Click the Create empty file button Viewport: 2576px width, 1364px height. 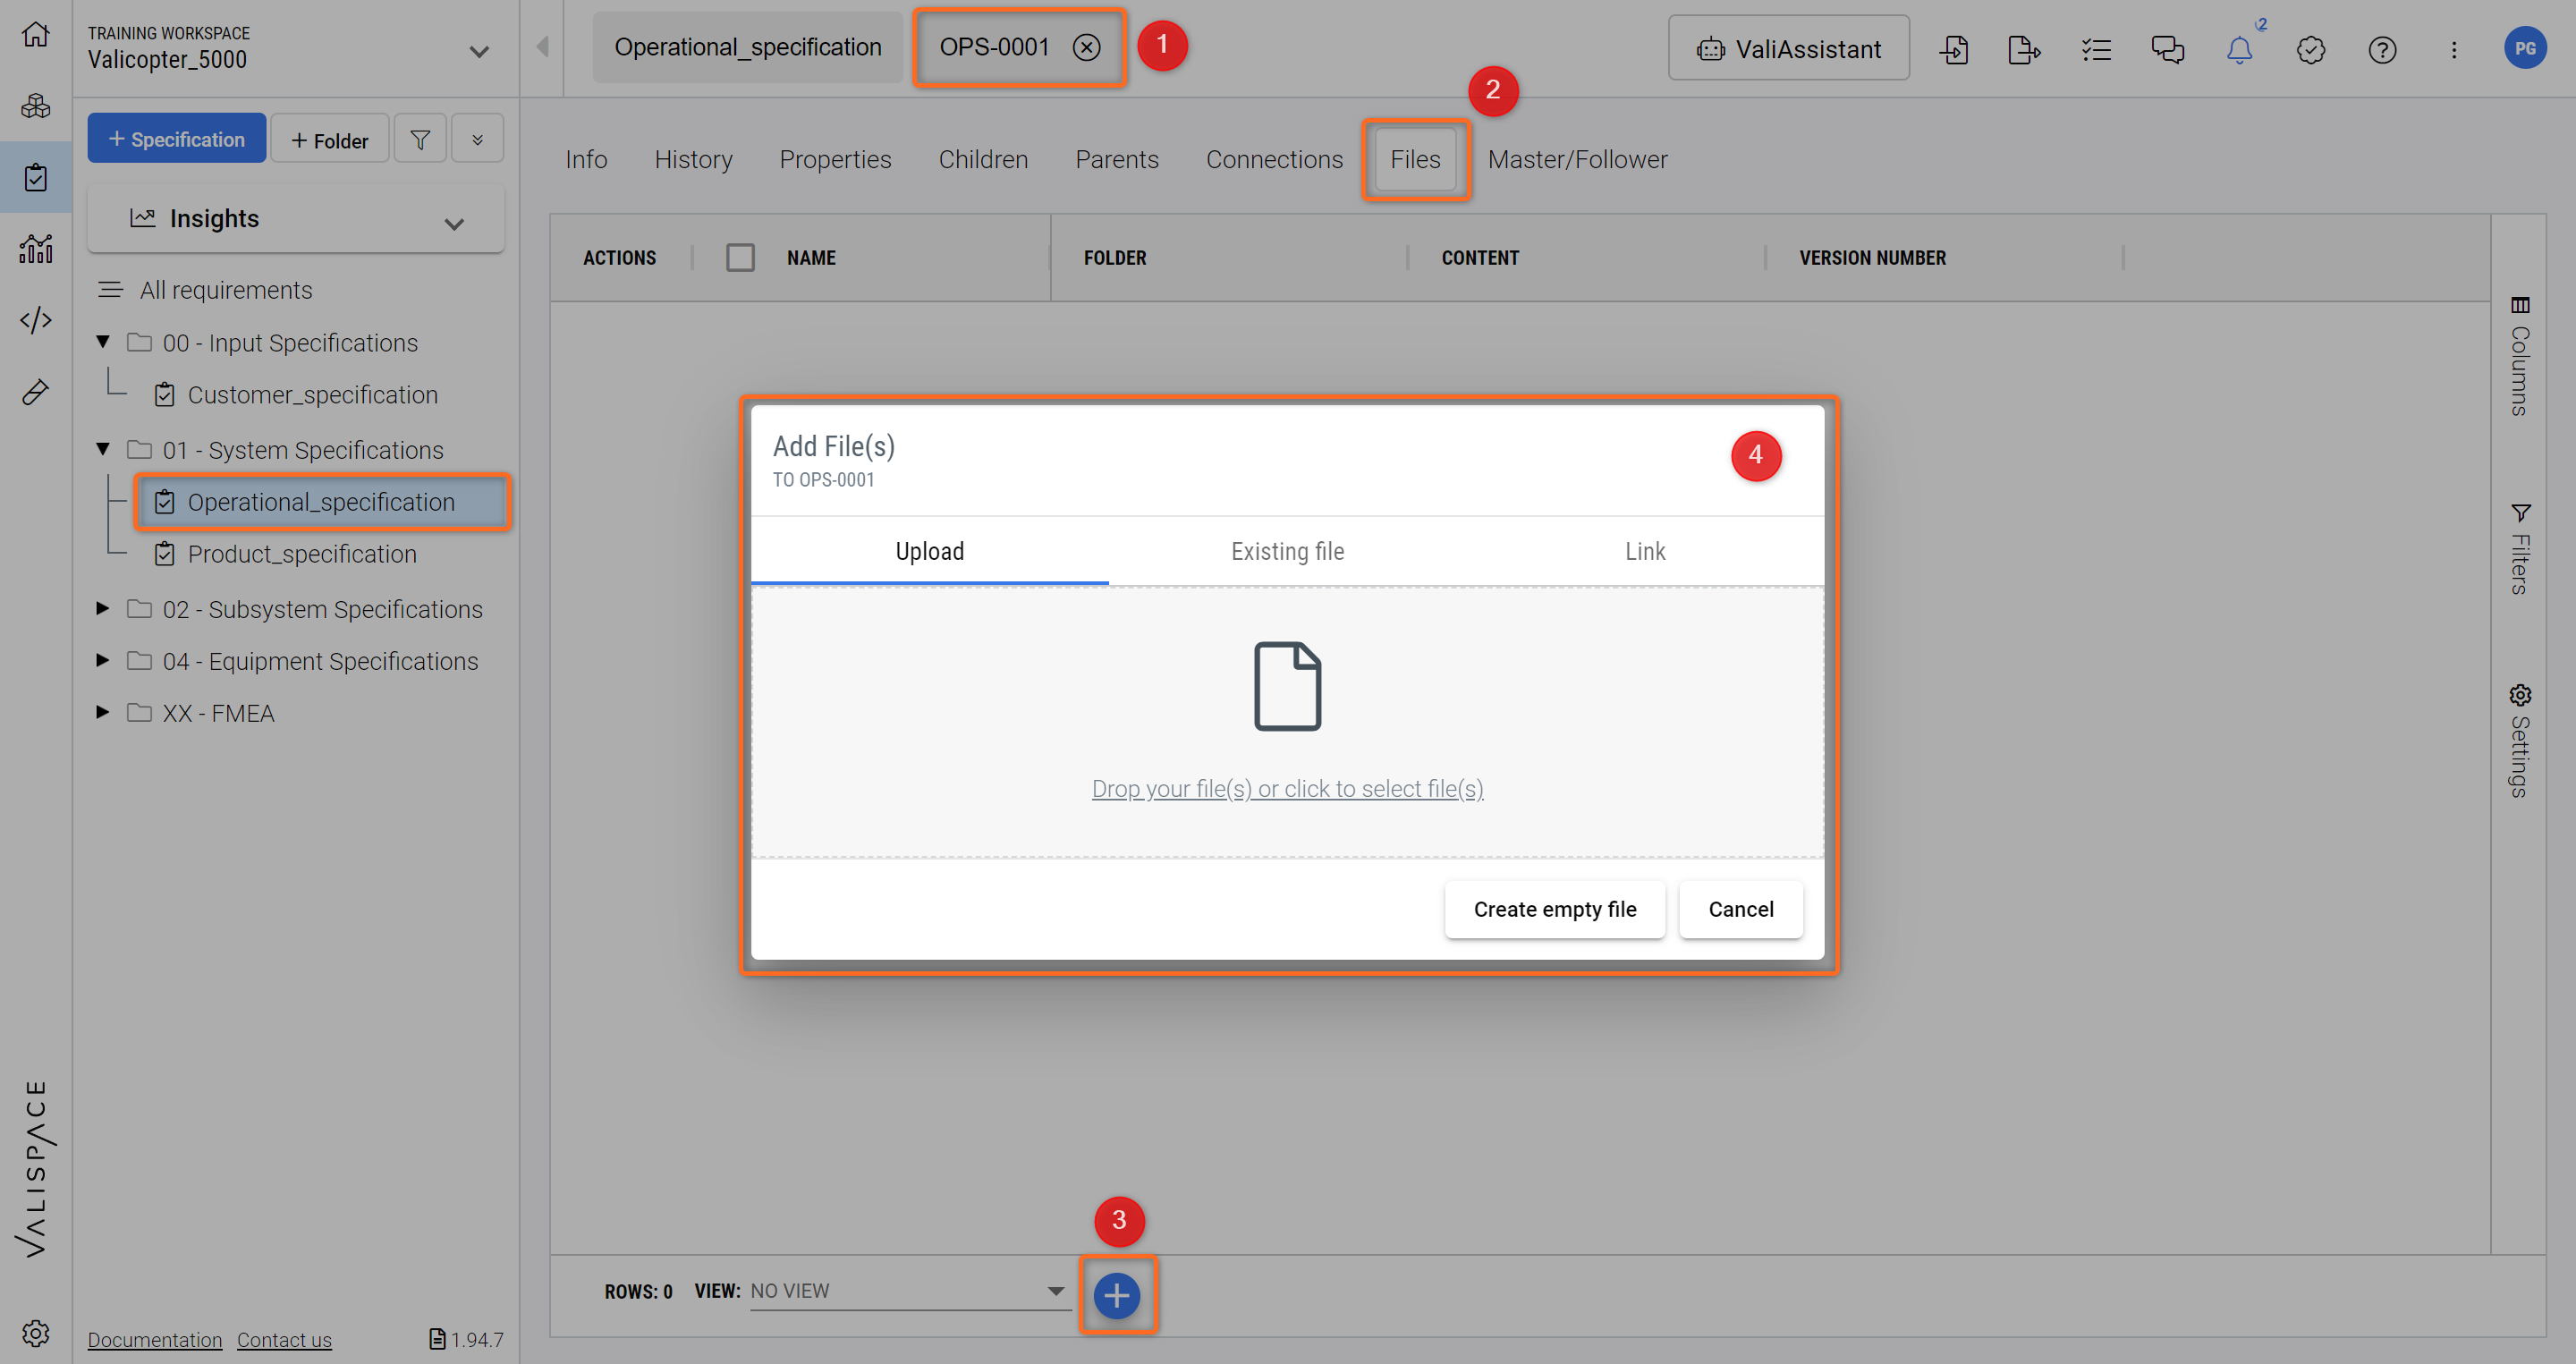point(1554,909)
